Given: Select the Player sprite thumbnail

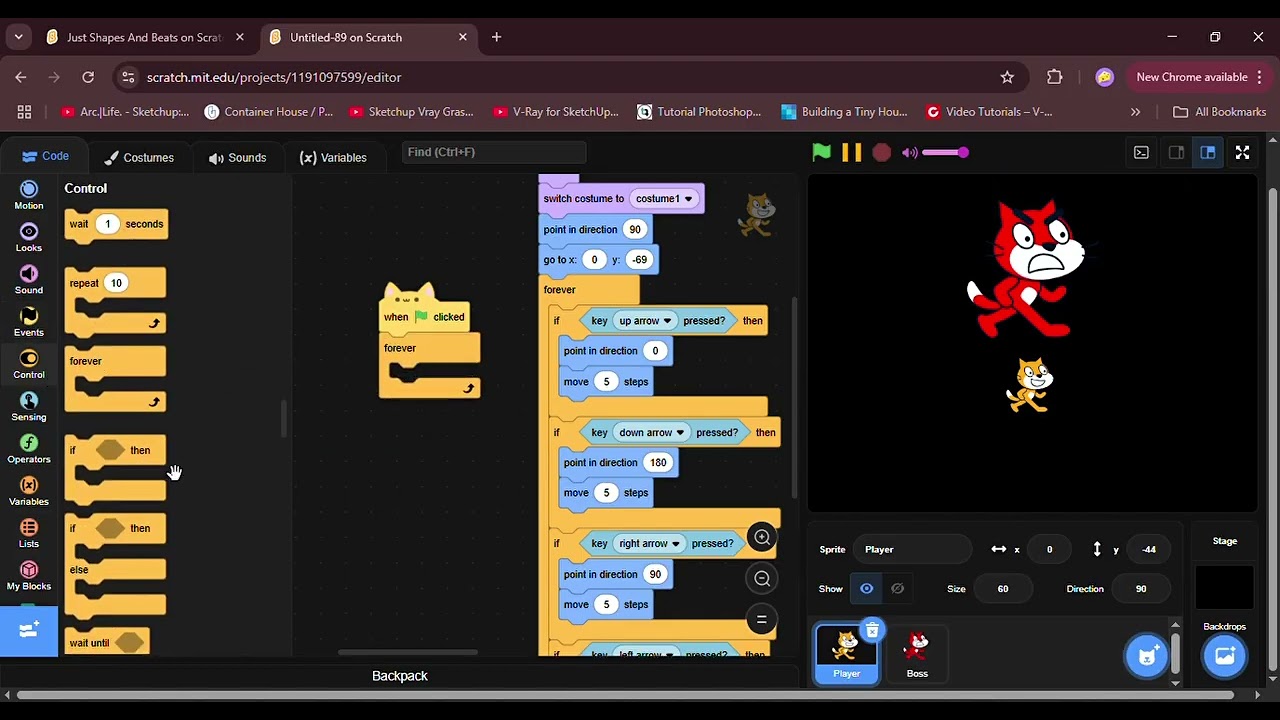Looking at the screenshot, I should point(846,653).
